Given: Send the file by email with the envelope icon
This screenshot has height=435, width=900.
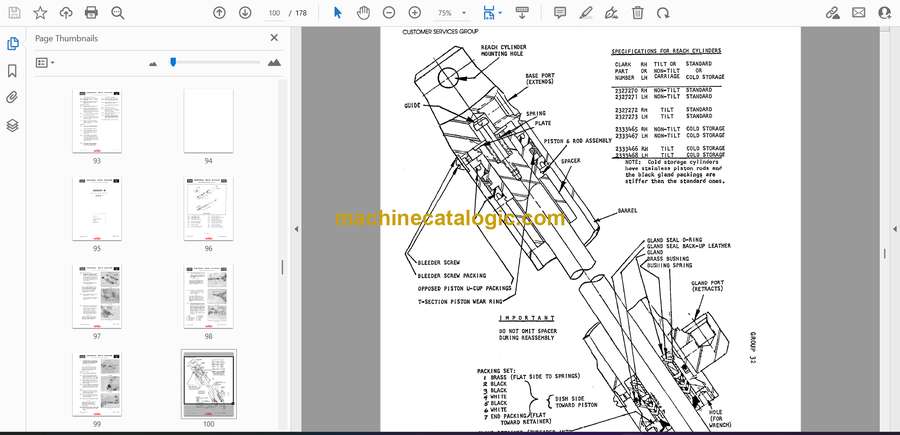Looking at the screenshot, I should coord(859,13).
